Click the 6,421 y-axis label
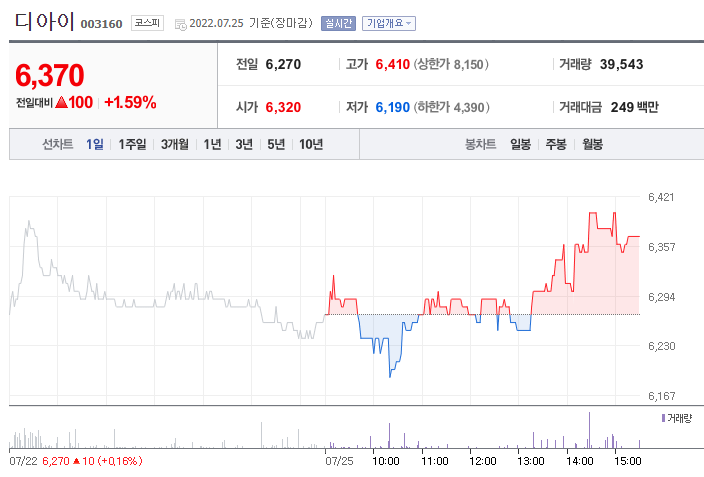 [x=661, y=197]
